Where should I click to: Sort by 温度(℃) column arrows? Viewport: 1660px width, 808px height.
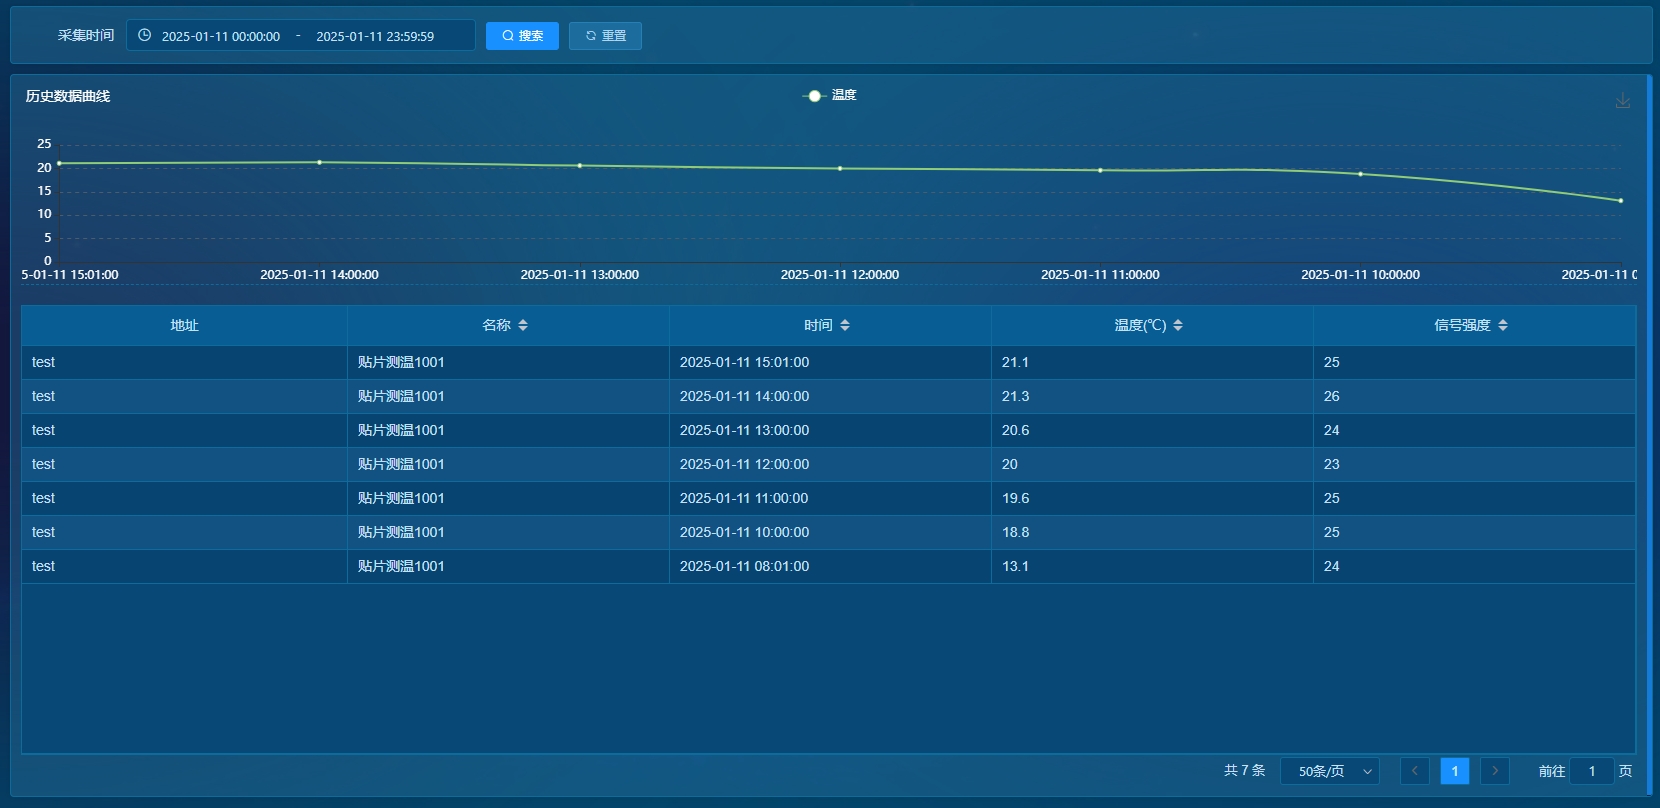(x=1178, y=325)
